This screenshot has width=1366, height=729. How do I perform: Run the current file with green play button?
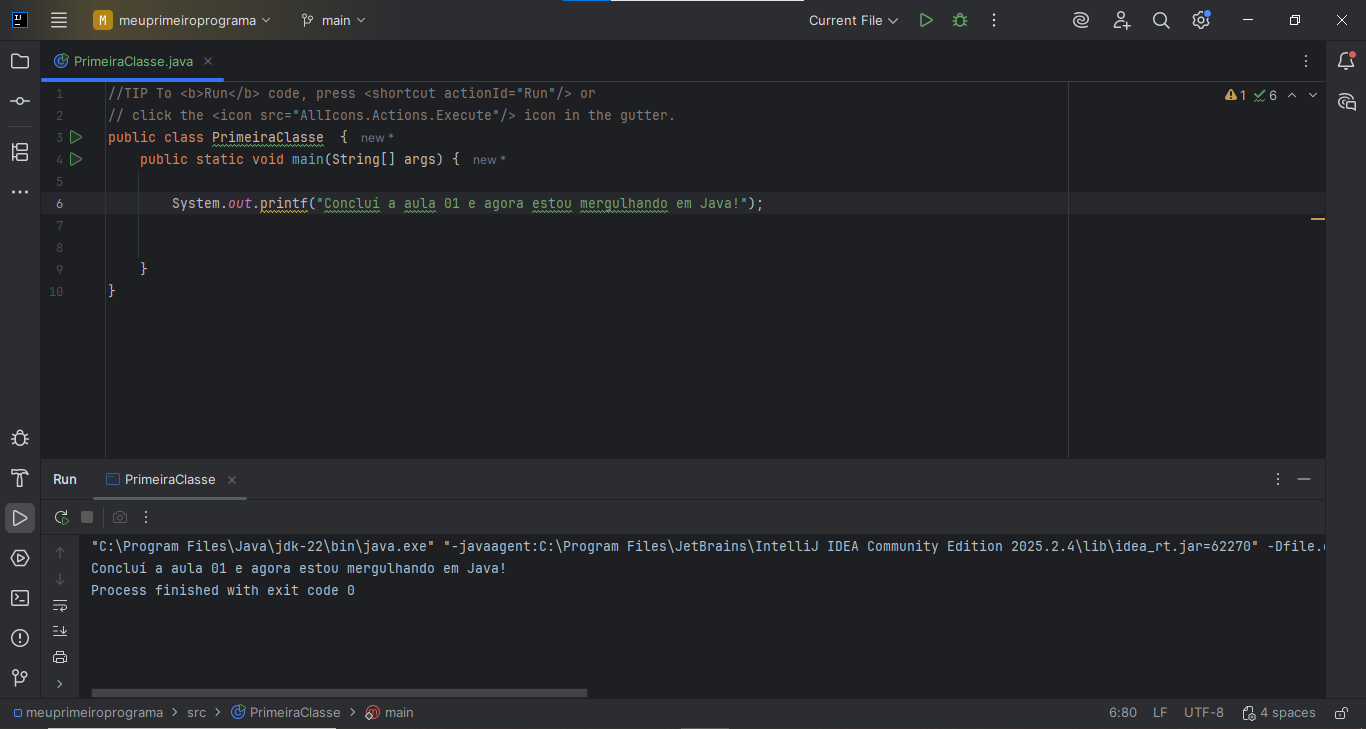tap(926, 20)
